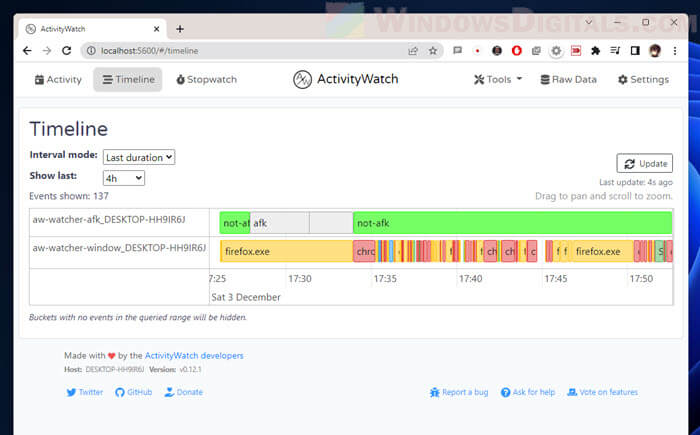Open the Raw Data page
The width and height of the screenshot is (700, 435).
coord(569,79)
